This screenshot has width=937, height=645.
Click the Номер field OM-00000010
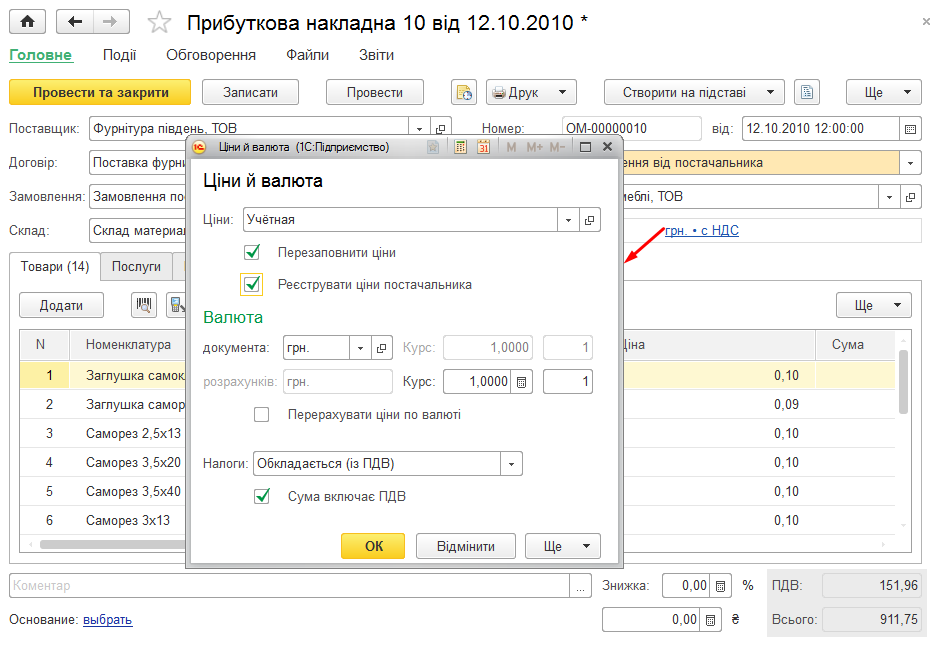(631, 129)
